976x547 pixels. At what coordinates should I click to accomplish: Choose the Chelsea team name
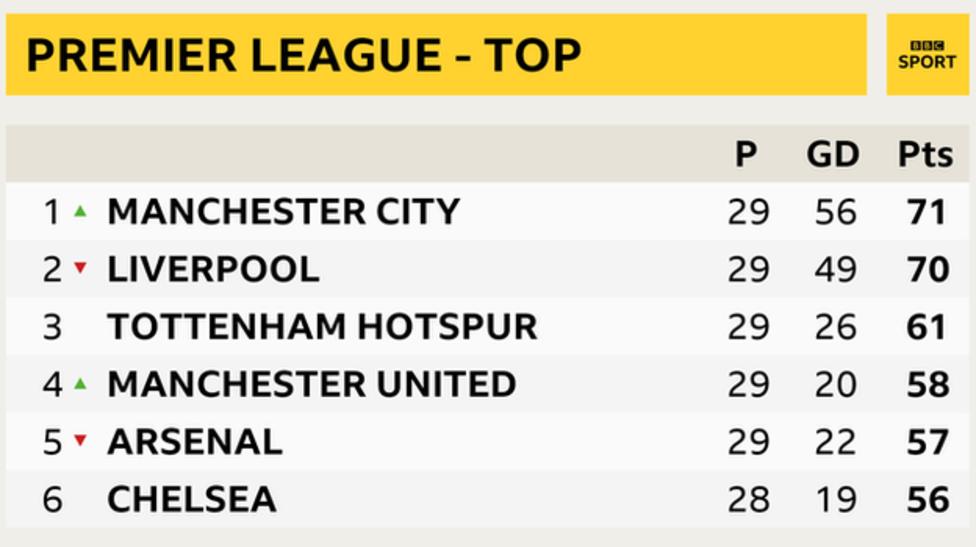click(x=192, y=499)
